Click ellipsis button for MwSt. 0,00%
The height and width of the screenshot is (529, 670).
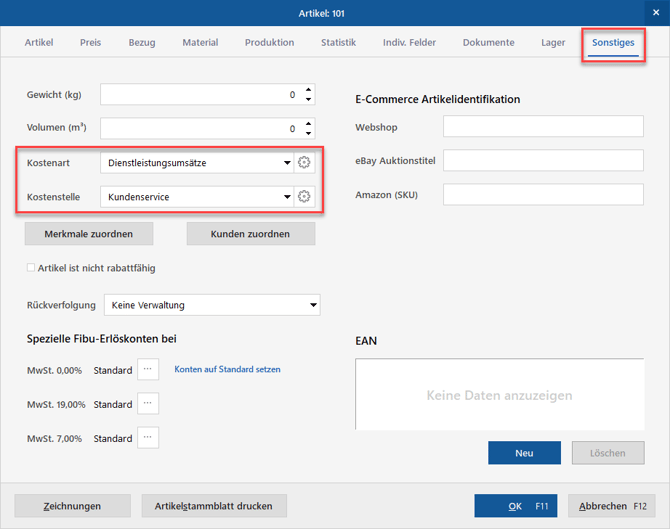coord(148,370)
